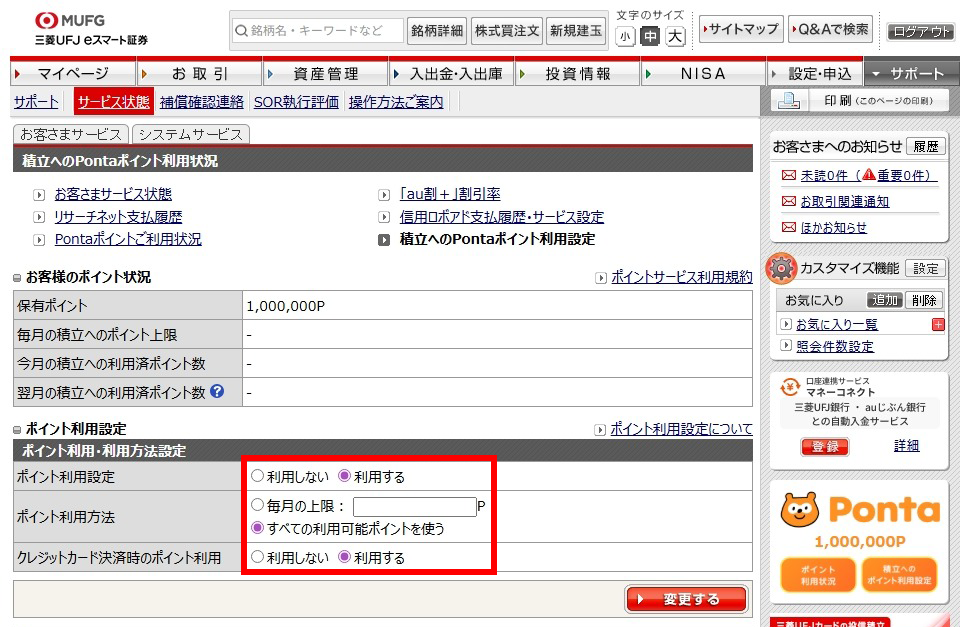Select 利用しない for ポイント利用設定
This screenshot has width=972, height=627.
point(258,477)
